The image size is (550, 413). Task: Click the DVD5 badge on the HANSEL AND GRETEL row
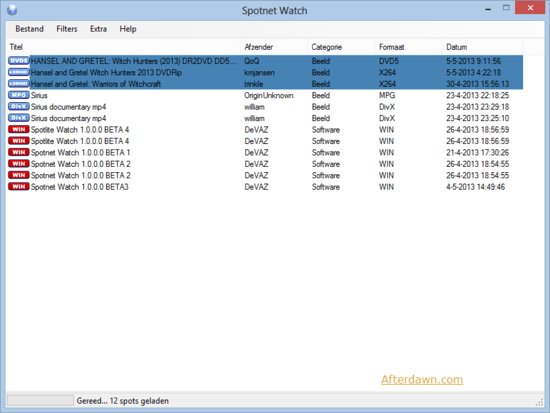tap(19, 61)
